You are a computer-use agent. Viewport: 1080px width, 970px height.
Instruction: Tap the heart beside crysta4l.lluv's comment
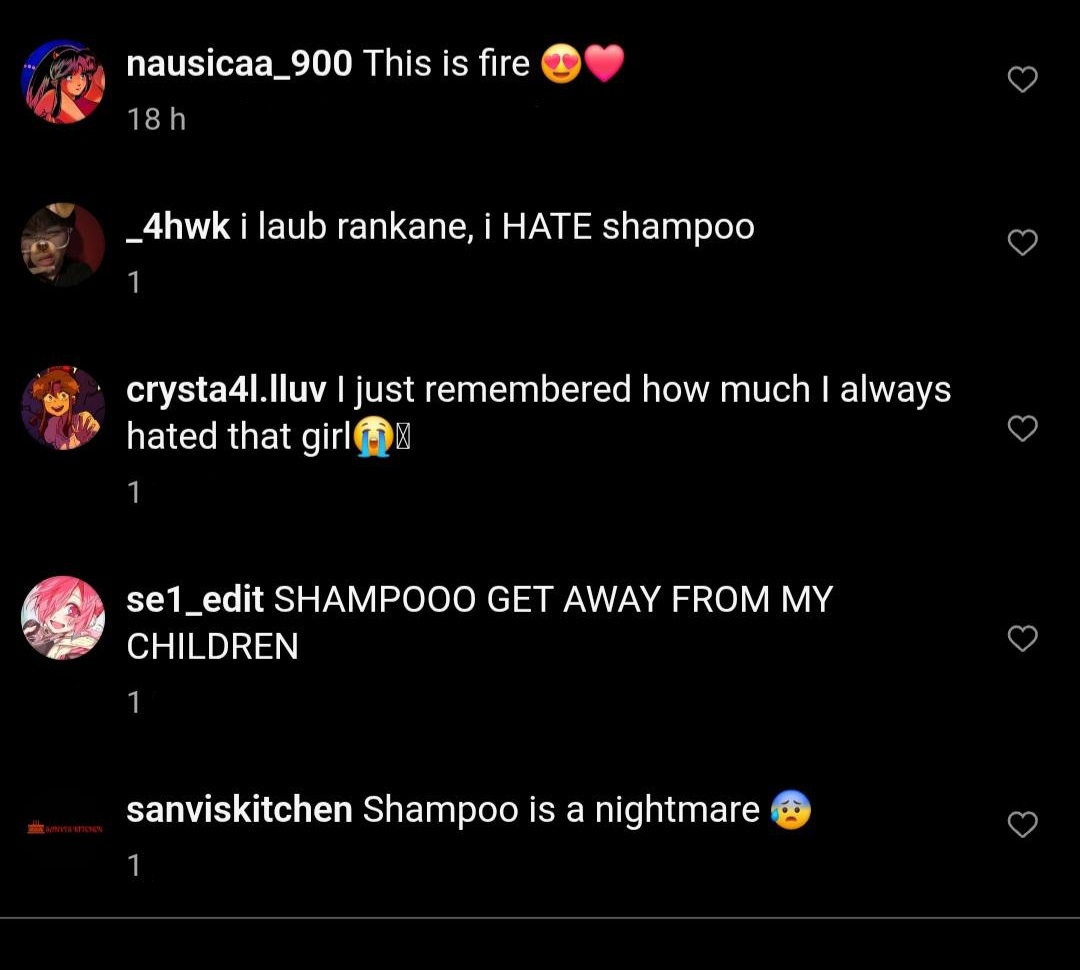pos(1022,429)
